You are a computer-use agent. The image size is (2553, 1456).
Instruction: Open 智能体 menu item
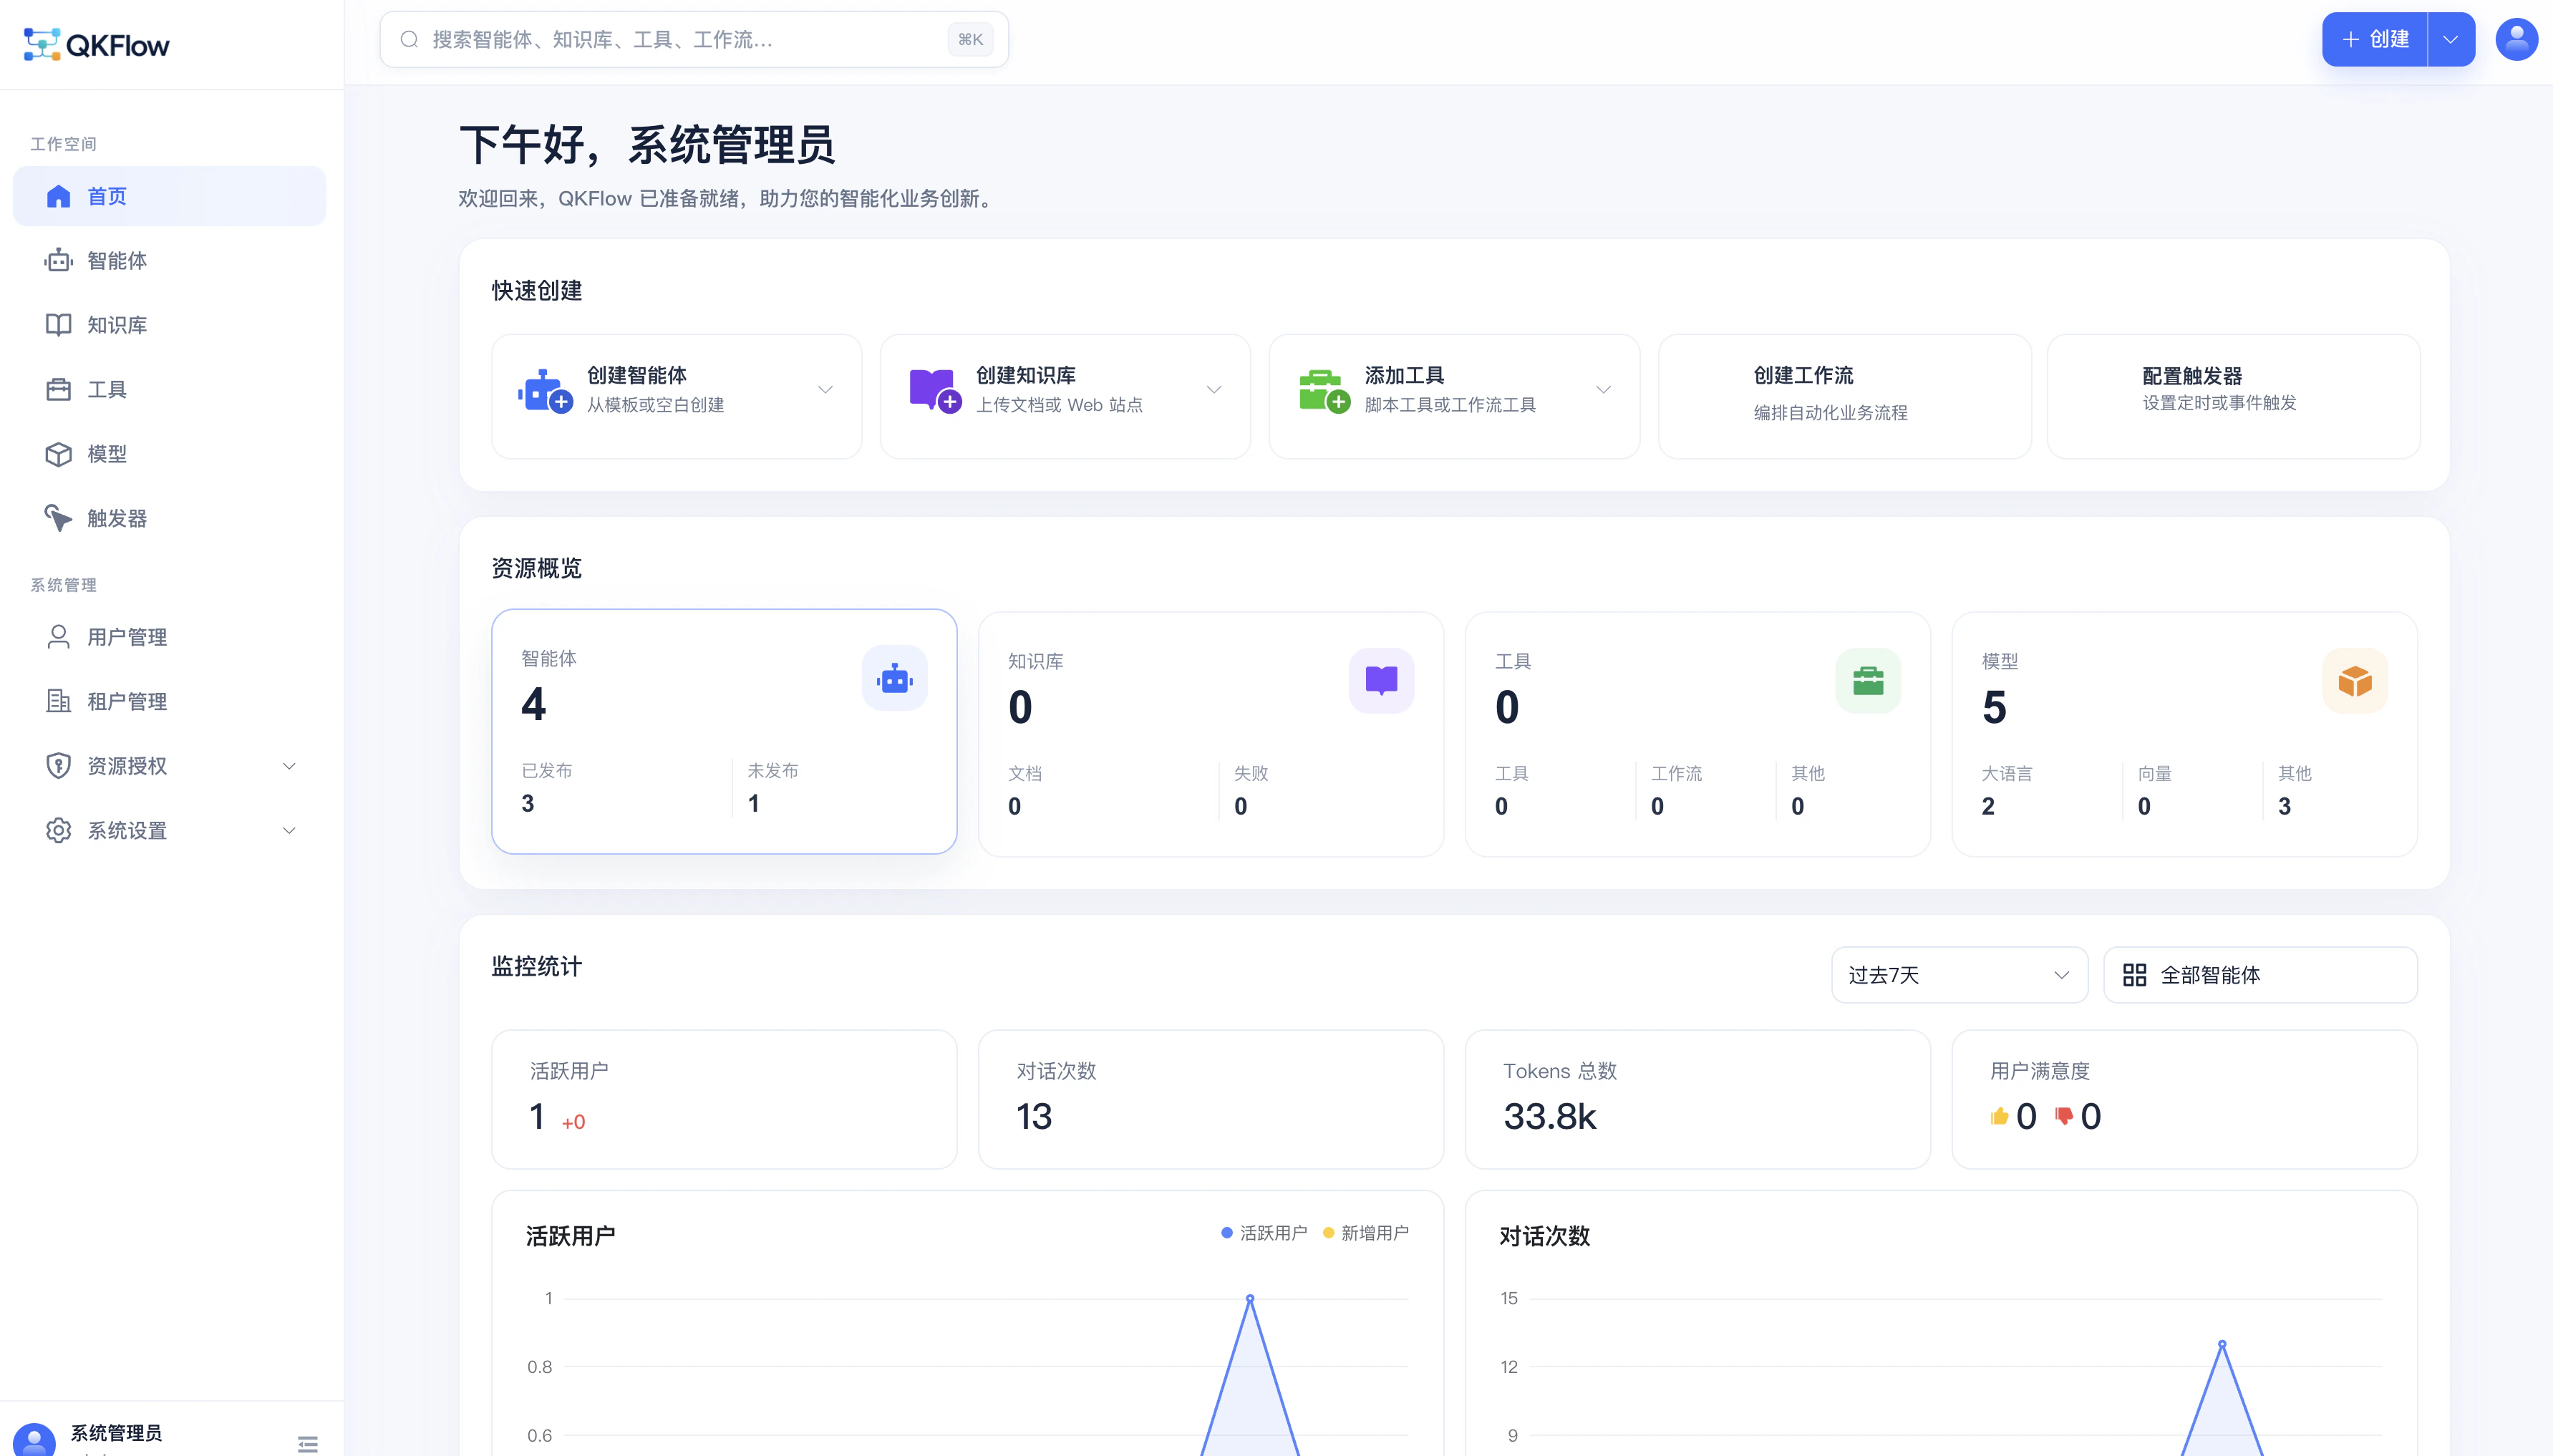[x=169, y=260]
